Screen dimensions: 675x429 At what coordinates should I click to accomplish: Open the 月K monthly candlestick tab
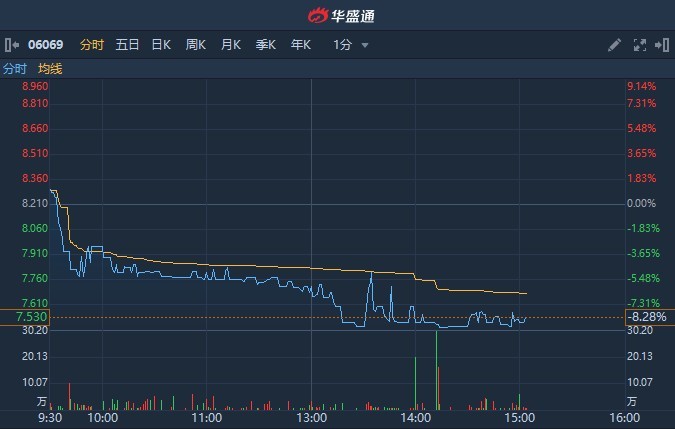pyautogui.click(x=231, y=45)
